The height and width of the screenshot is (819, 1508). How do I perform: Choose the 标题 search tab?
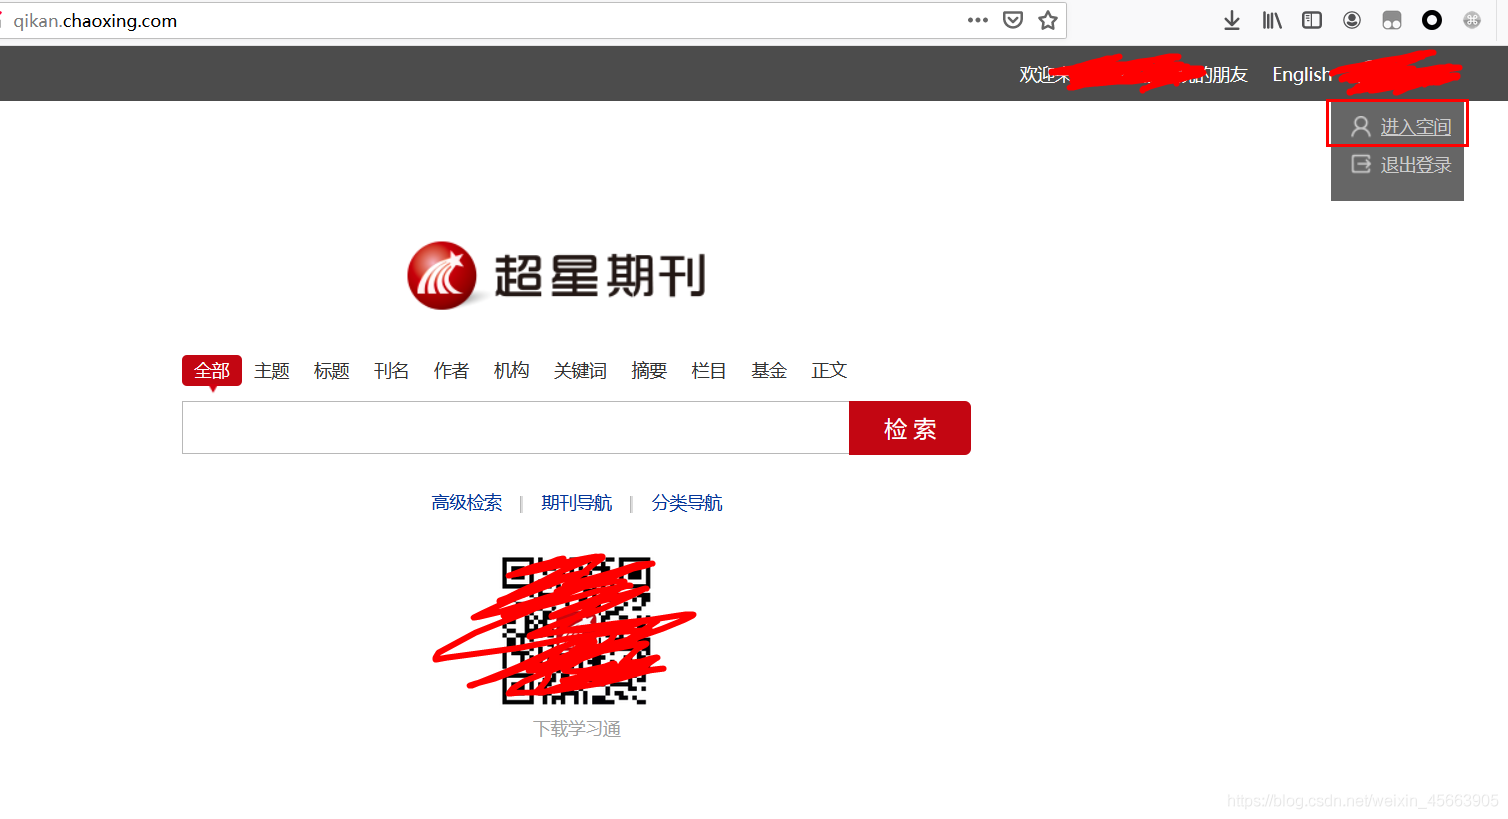pos(332,371)
